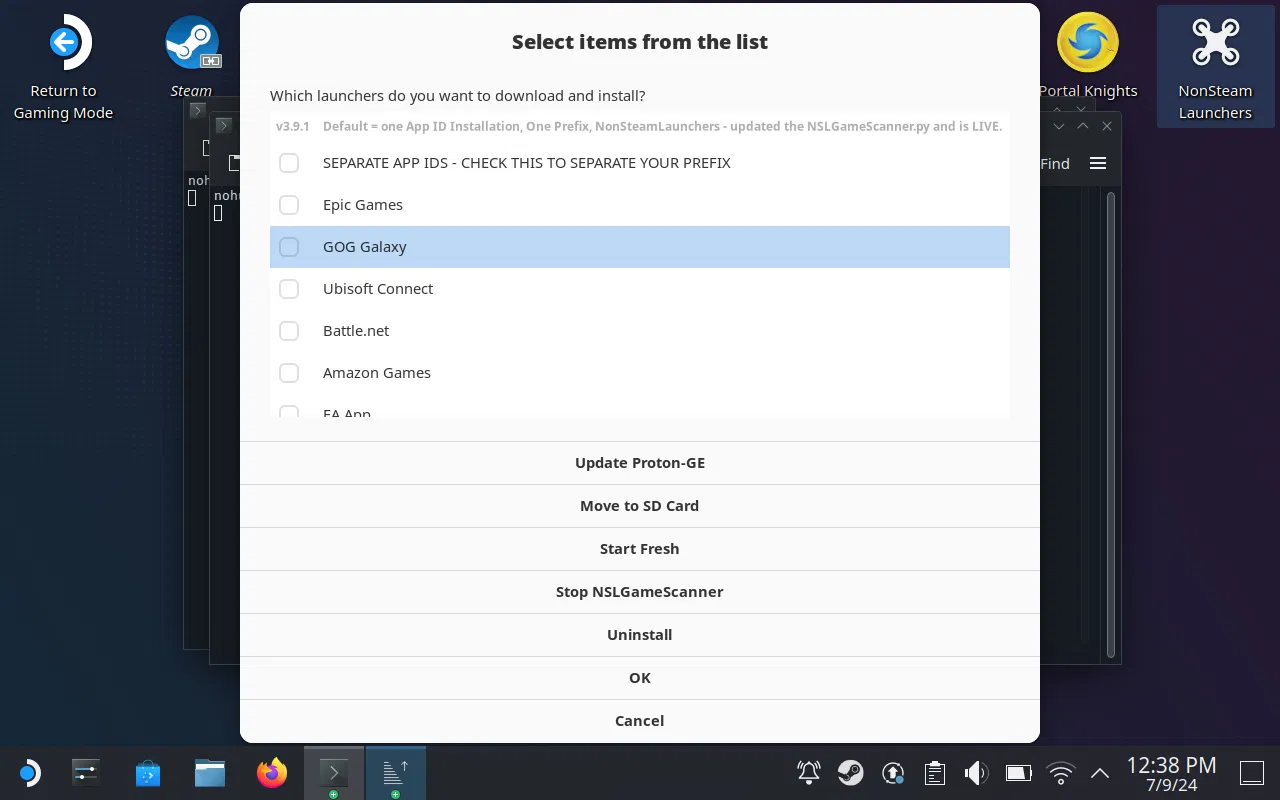Select the NonSteam Launchers desktop icon
Viewport: 1280px width, 800px height.
pos(1215,66)
